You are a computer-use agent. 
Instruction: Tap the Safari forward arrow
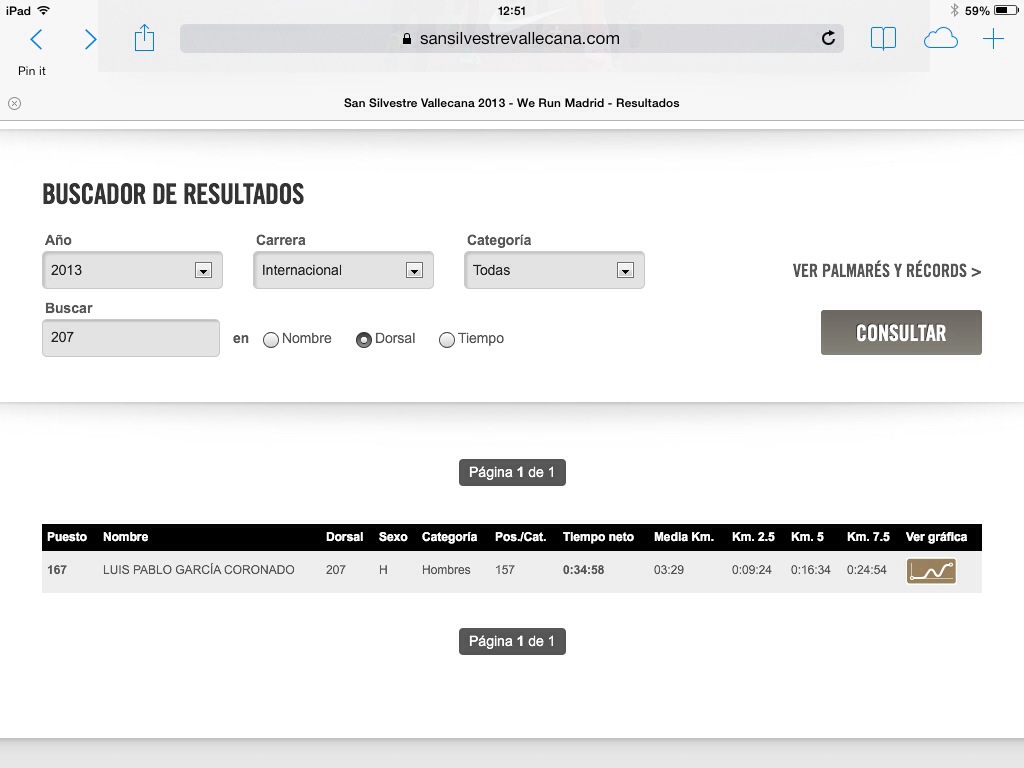pyautogui.click(x=91, y=39)
